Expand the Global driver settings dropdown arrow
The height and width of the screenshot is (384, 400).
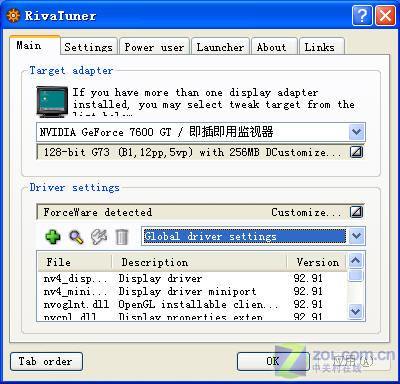[x=356, y=236]
